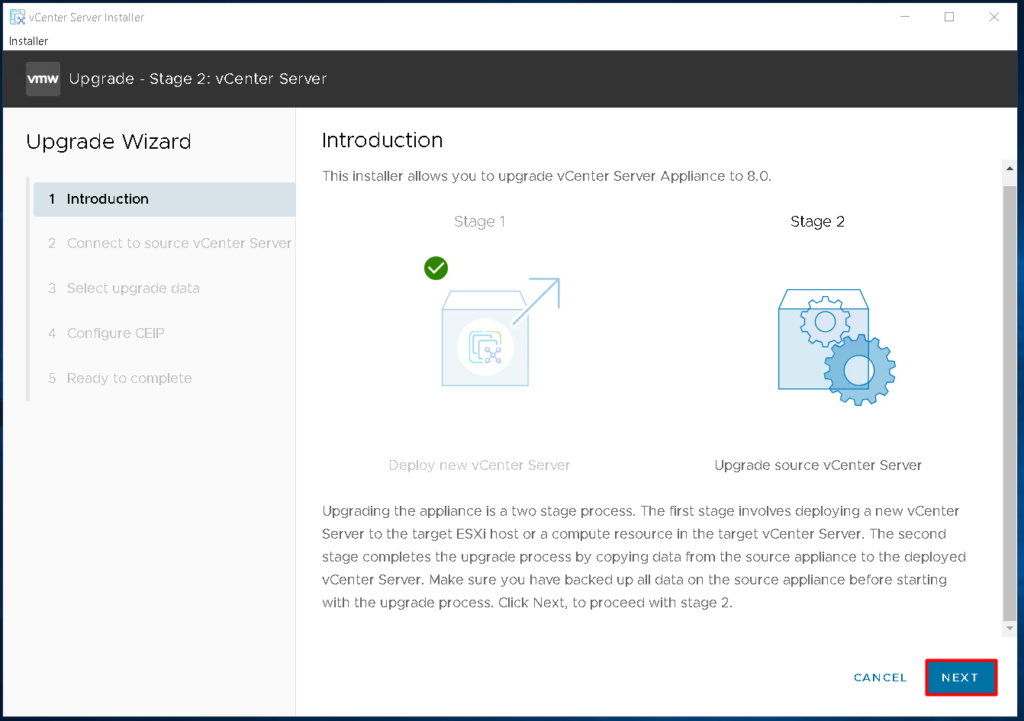
Task: Click the green checkmark above Stage 1
Action: (436, 268)
